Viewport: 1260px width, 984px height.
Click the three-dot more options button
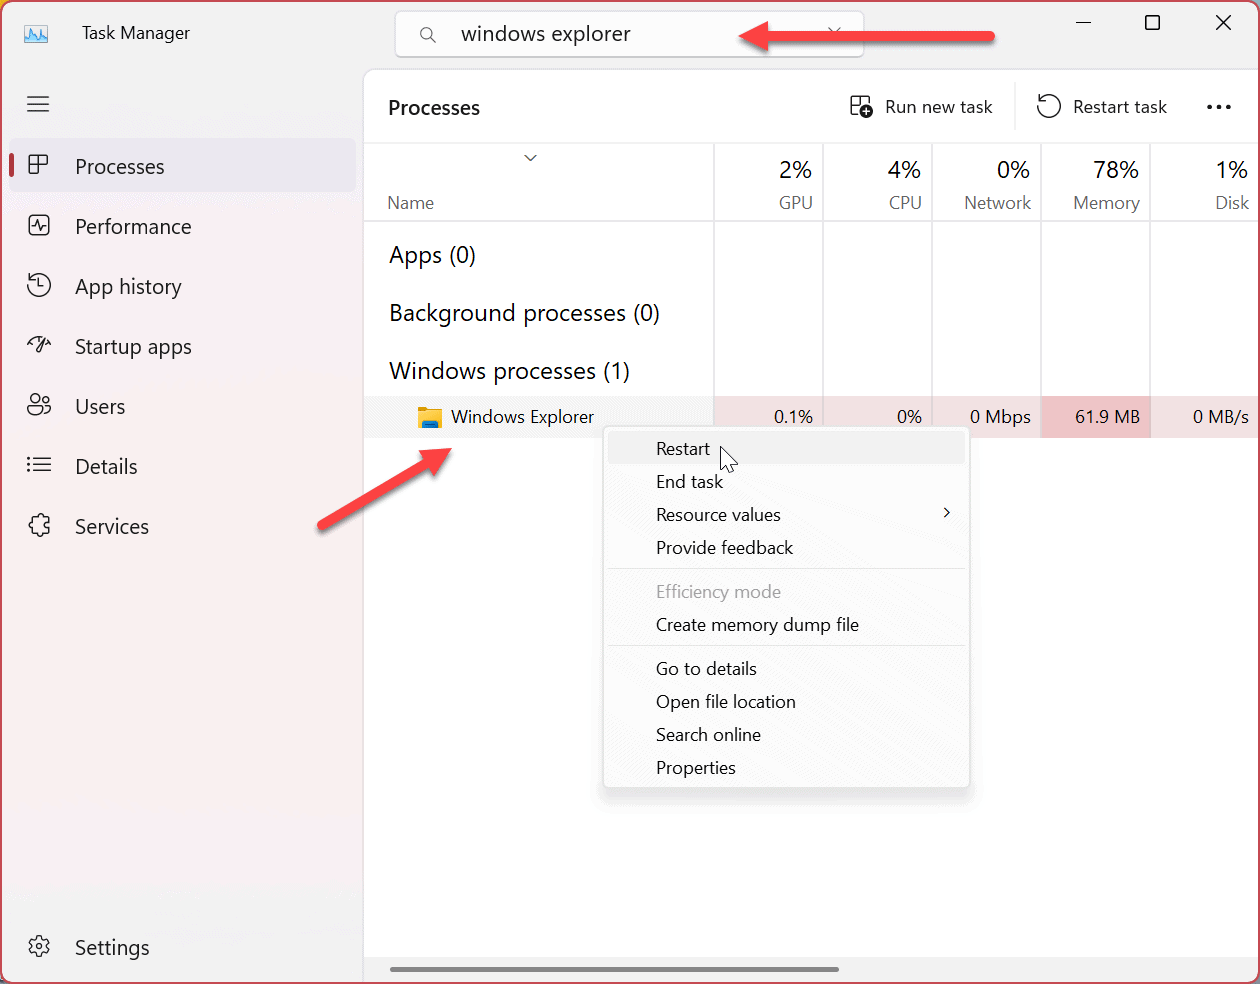[x=1218, y=107]
